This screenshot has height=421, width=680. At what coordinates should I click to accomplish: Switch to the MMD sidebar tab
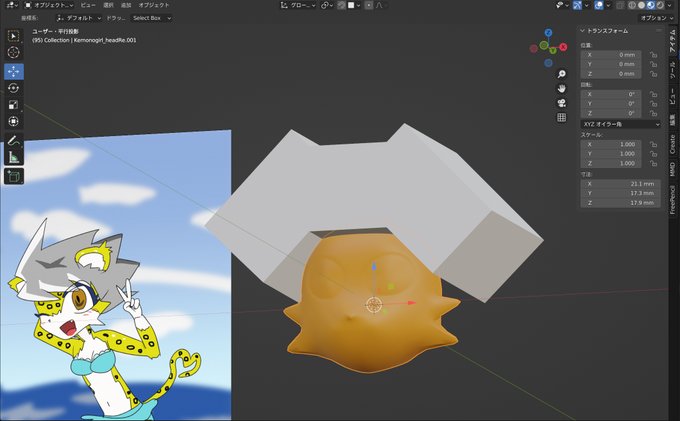pos(673,169)
